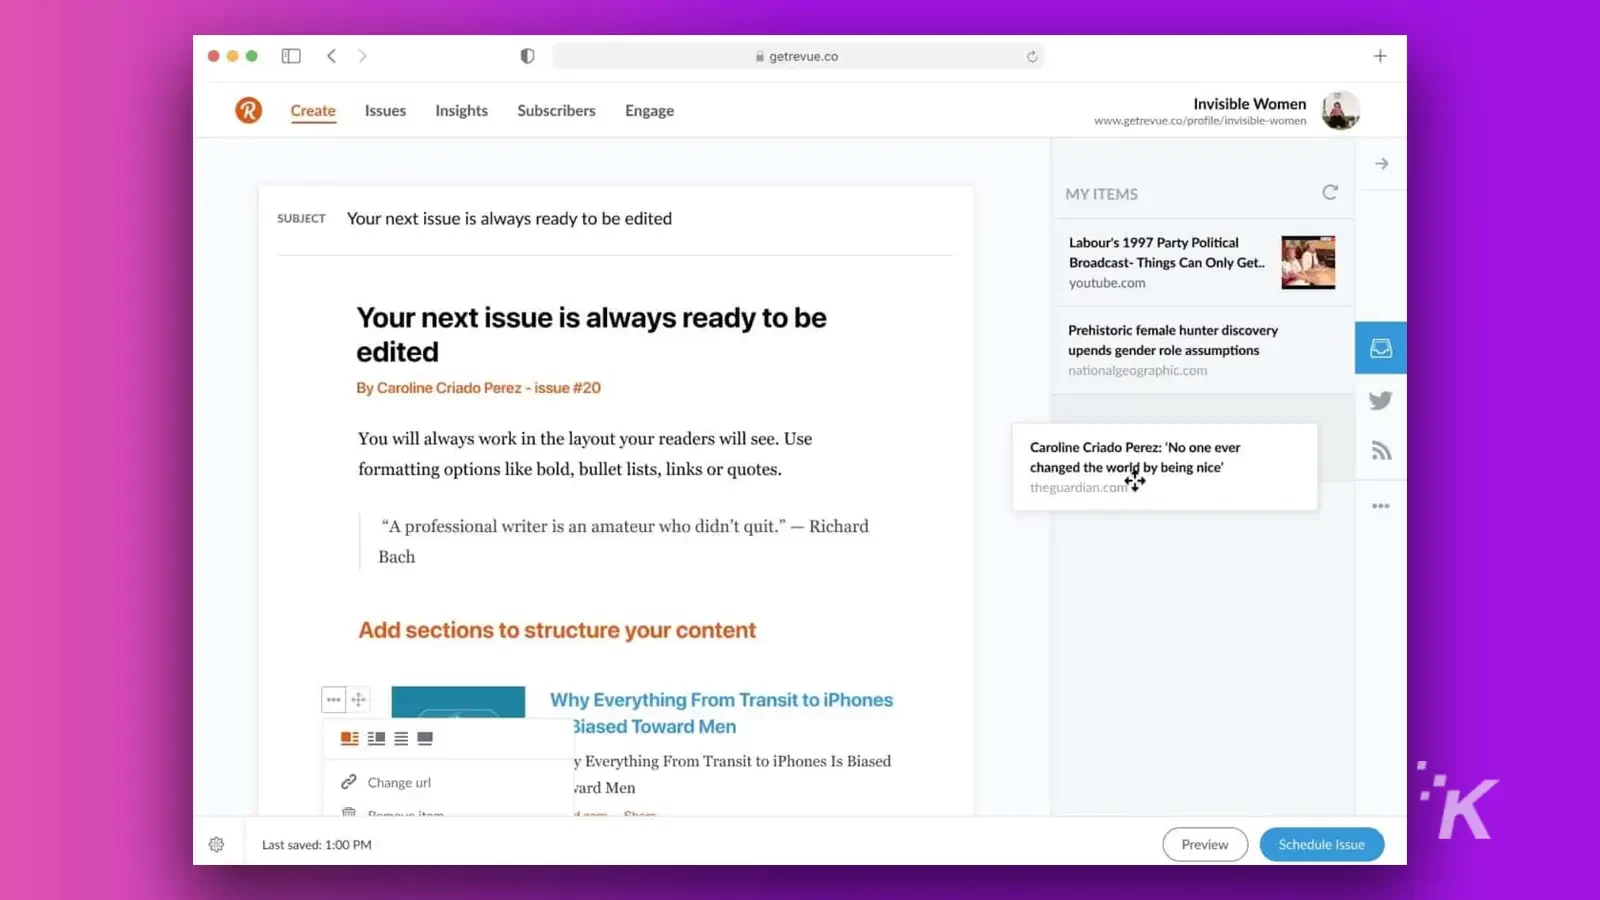Choose the image-right layout option
Image resolution: width=1600 pixels, height=900 pixels.
[376, 738]
